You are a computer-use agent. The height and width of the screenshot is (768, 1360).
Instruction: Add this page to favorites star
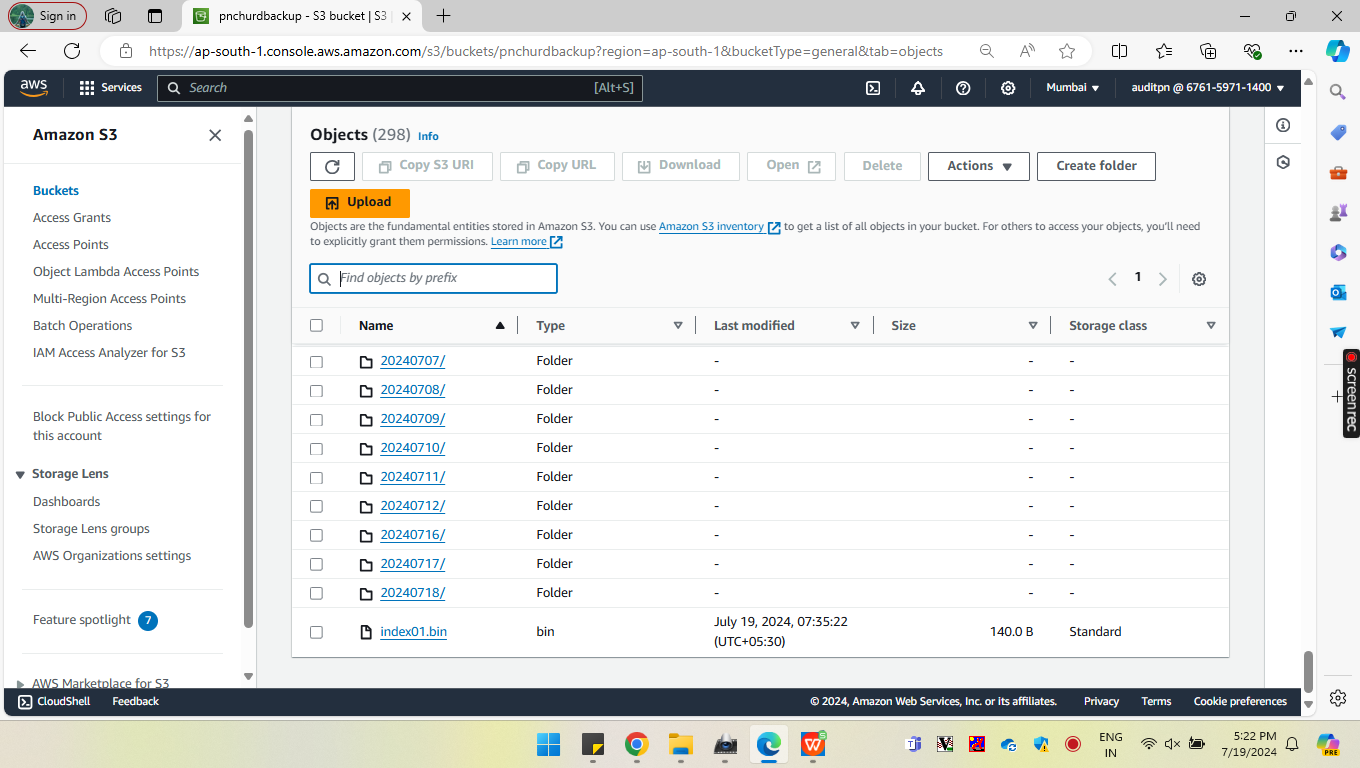pyautogui.click(x=1067, y=51)
